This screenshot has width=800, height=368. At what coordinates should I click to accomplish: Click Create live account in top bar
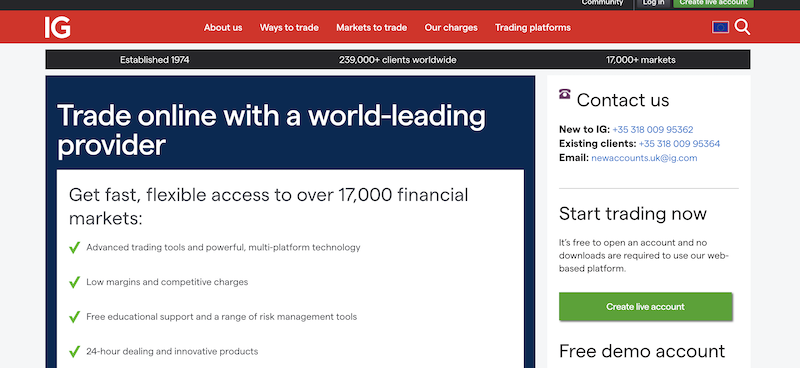pos(713,3)
